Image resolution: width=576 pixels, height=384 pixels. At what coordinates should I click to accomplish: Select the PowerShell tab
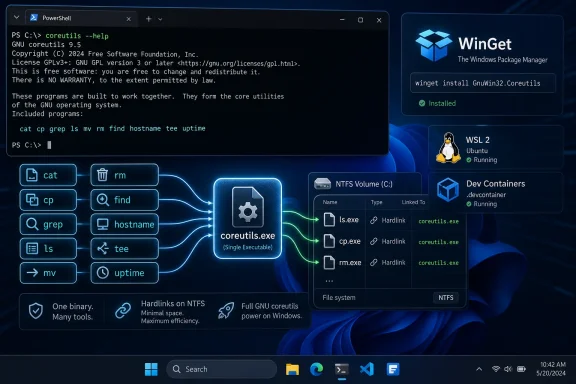tap(81, 18)
